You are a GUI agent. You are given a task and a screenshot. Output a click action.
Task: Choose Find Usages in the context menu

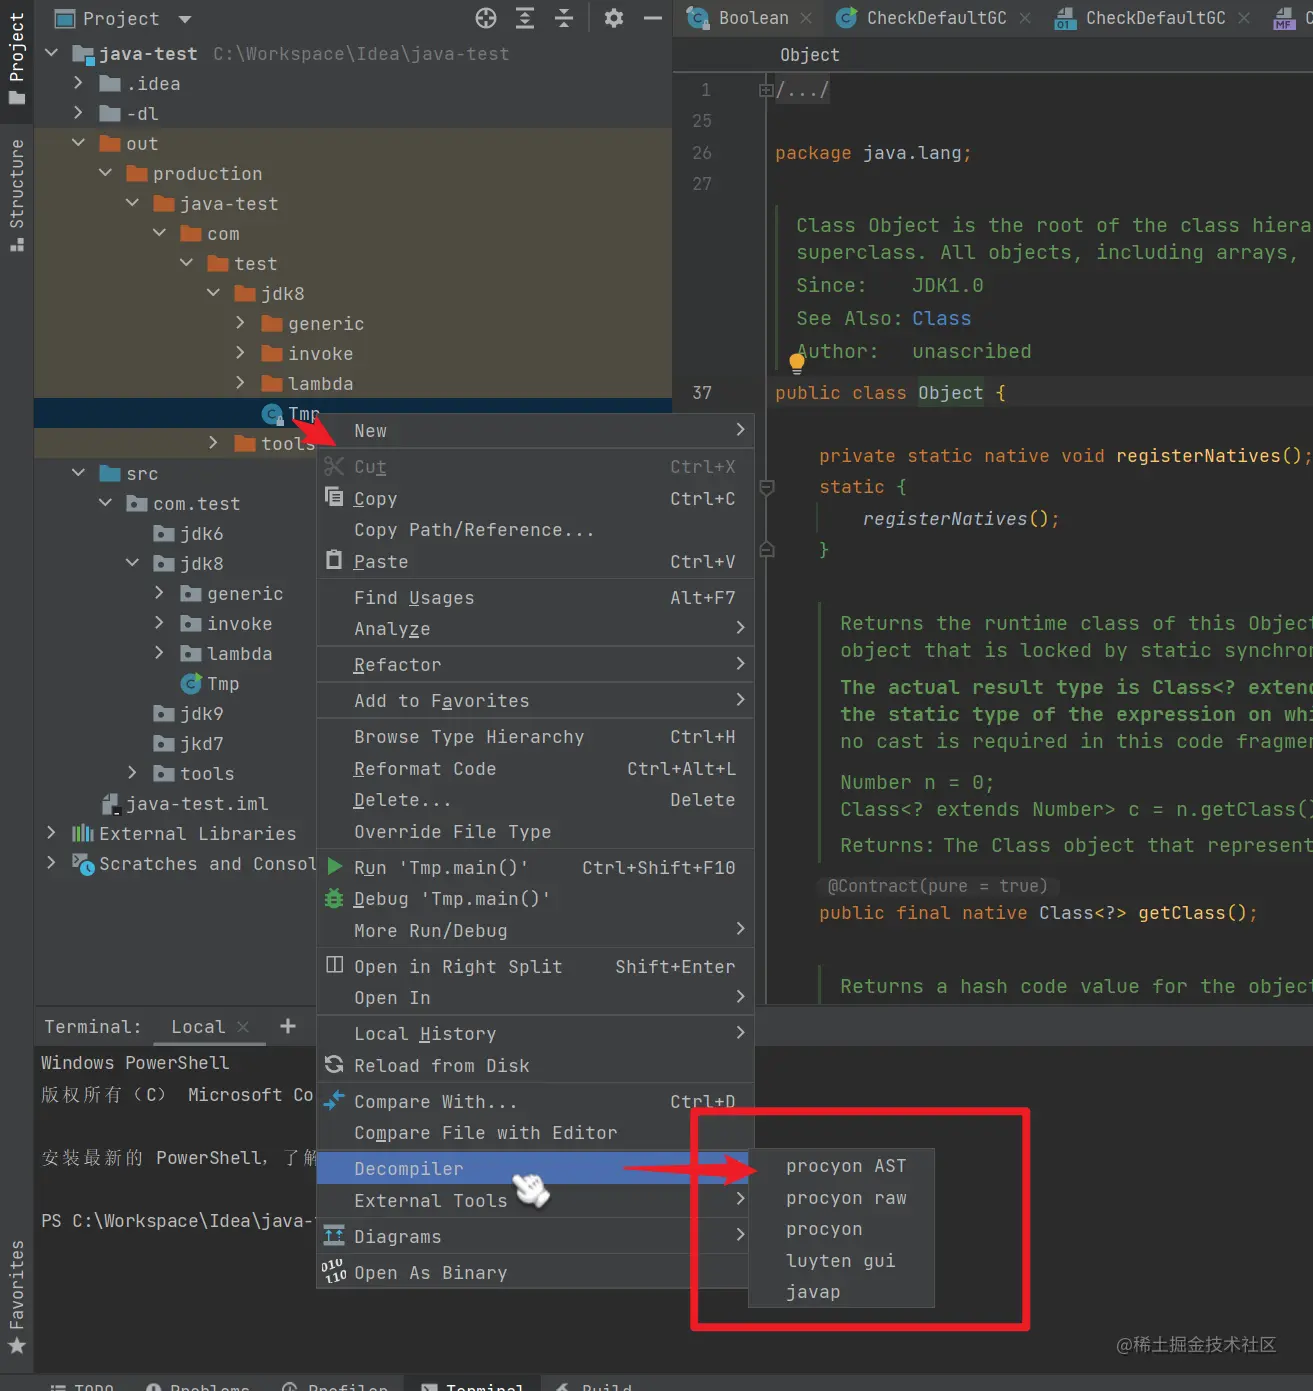413,597
